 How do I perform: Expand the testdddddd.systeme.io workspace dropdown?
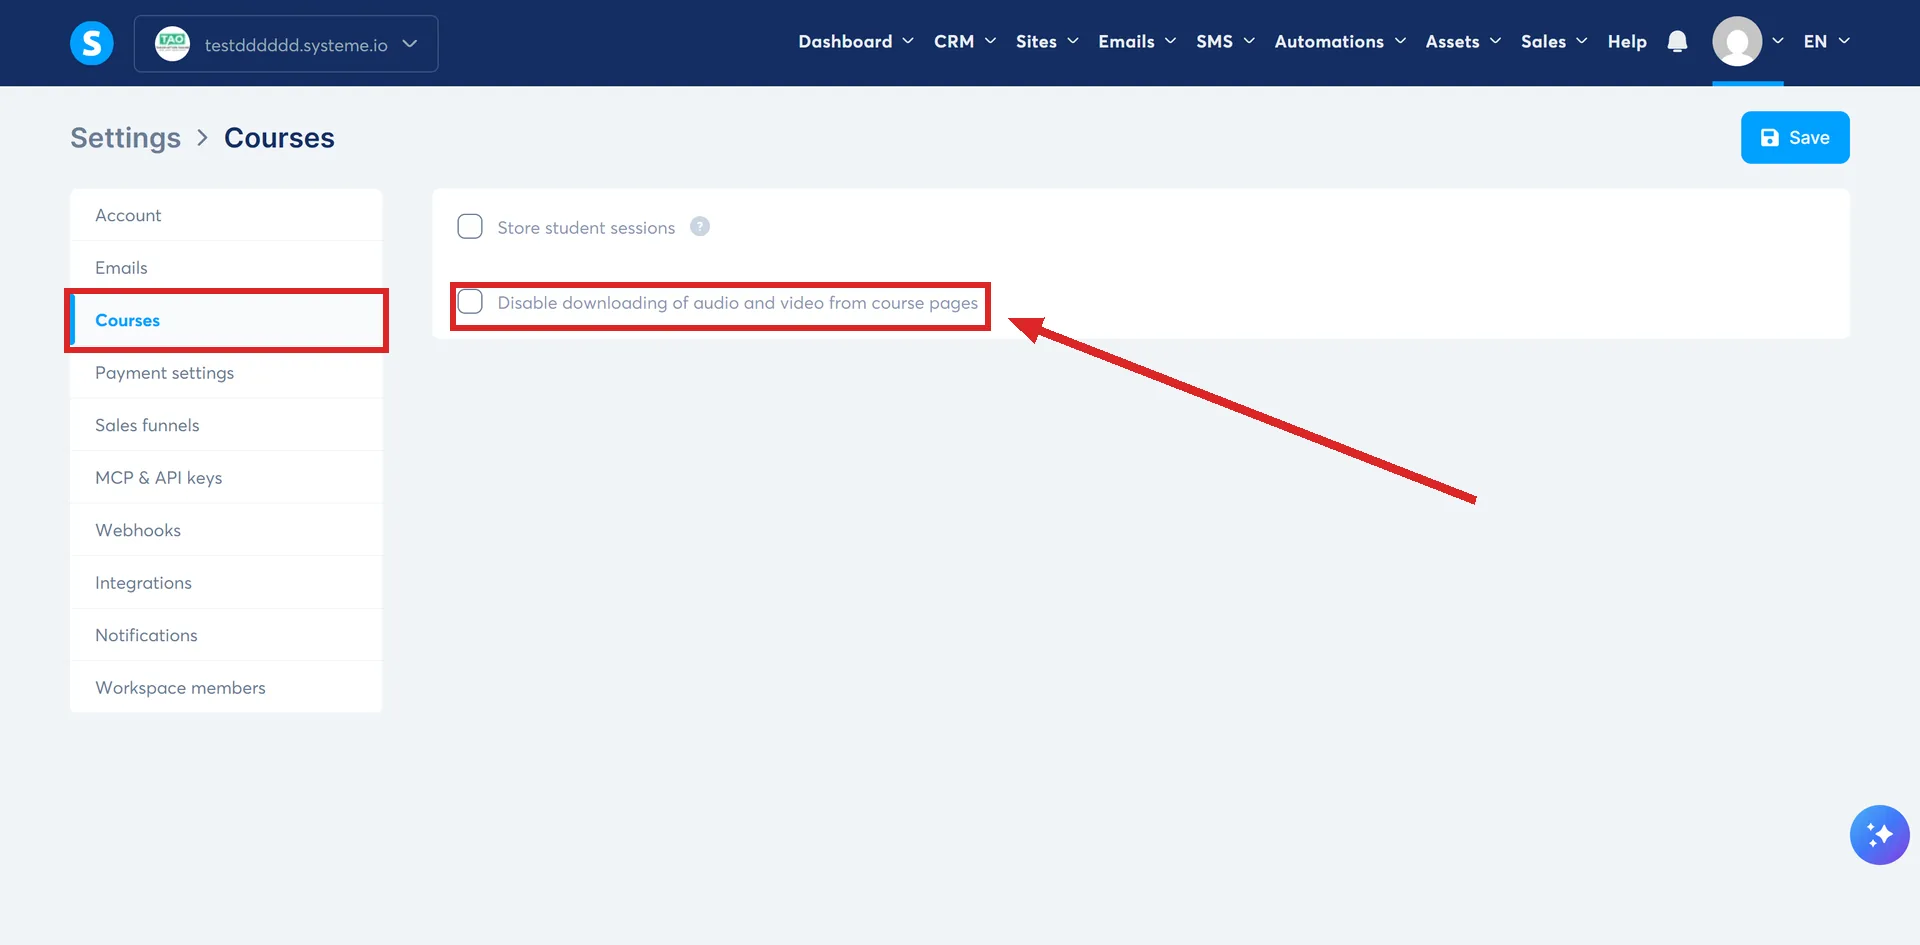click(x=286, y=44)
